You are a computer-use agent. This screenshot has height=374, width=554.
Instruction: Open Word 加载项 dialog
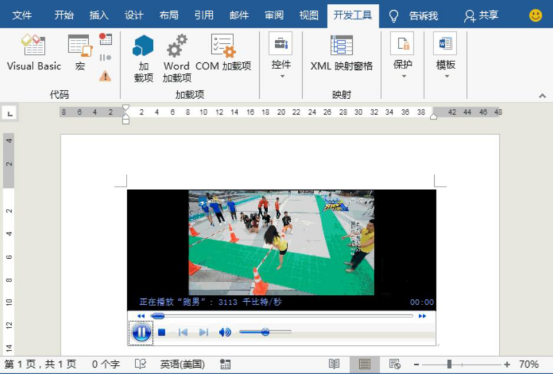tap(177, 58)
